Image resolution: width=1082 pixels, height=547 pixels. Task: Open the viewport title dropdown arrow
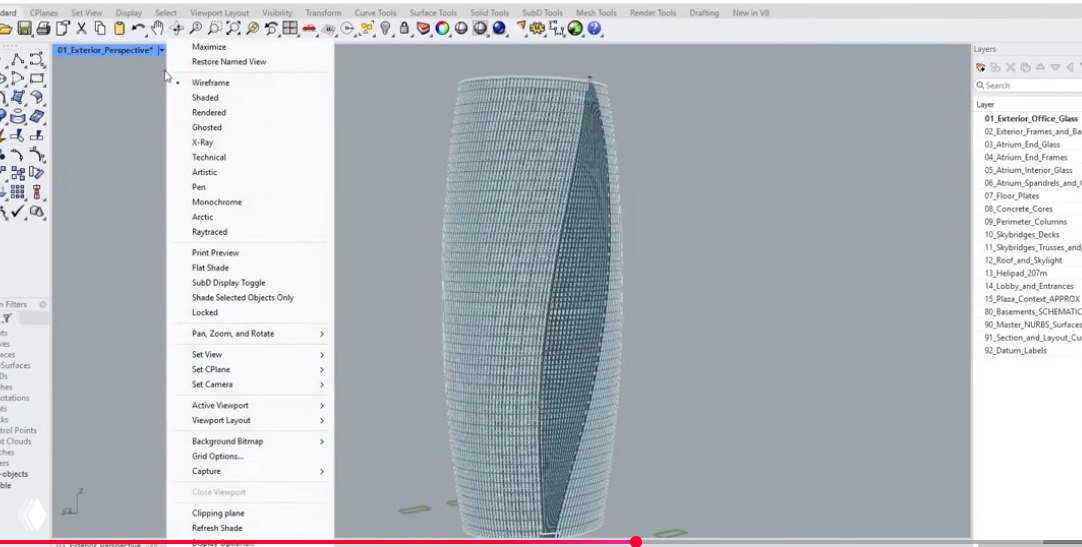pos(161,50)
